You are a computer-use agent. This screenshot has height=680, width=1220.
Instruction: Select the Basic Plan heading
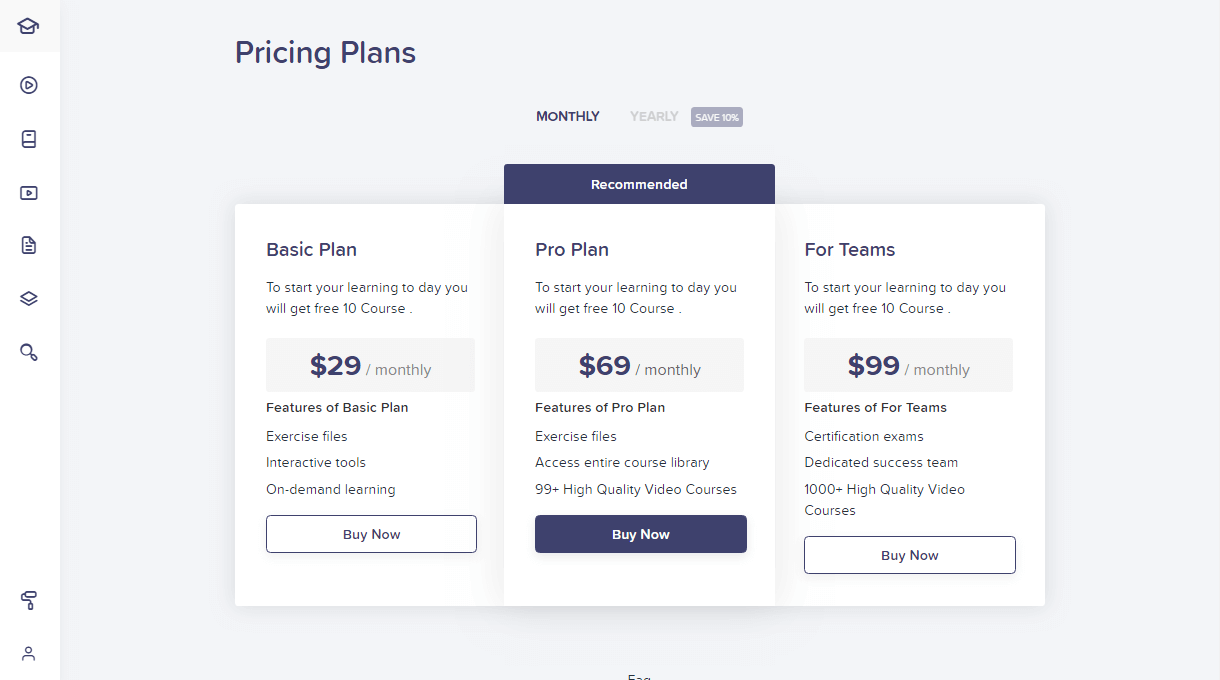(x=311, y=250)
